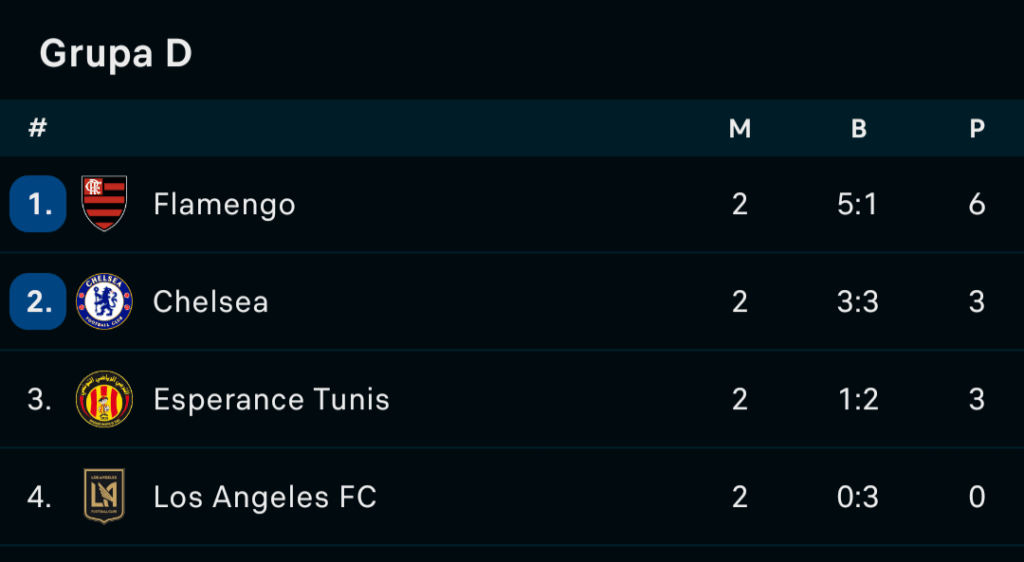Click Flamengo's 6 points value
1024x562 pixels.
point(977,204)
